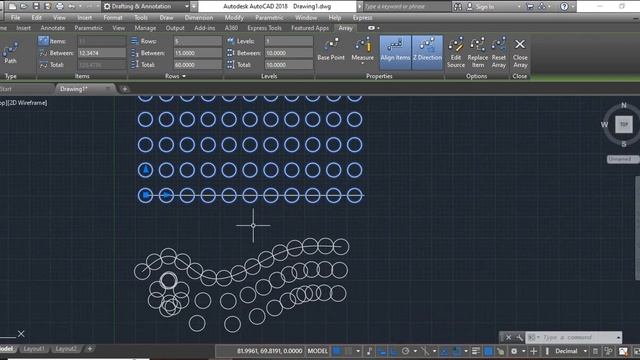Open the Decimal units dropdown
This screenshot has height=360, width=640.
(x=585, y=351)
